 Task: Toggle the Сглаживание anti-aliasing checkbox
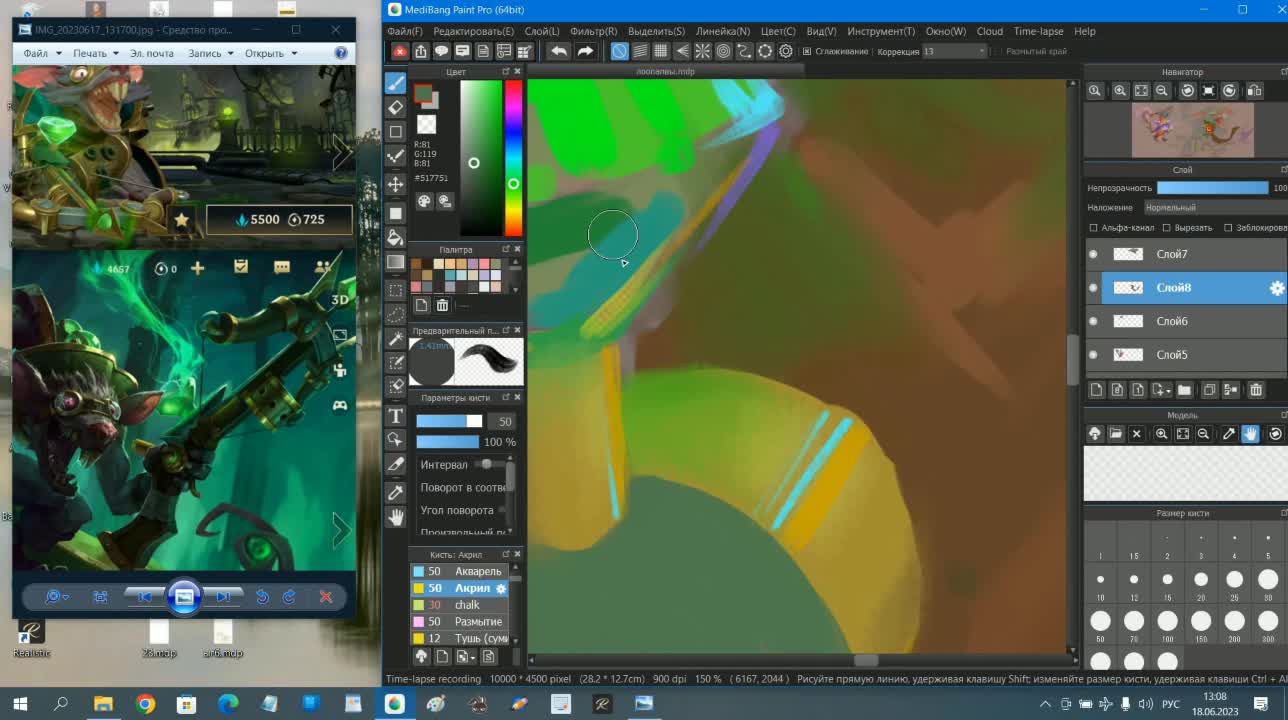pyautogui.click(x=808, y=51)
